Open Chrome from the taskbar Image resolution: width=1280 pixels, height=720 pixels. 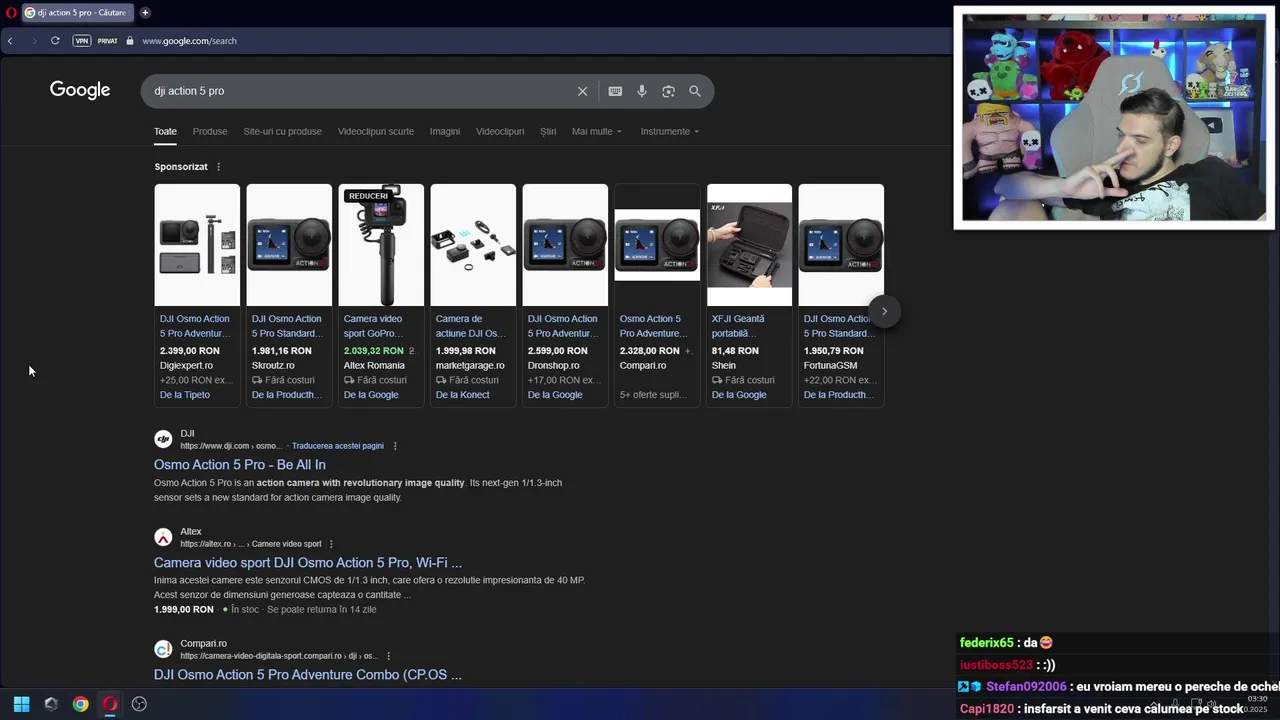(81, 704)
